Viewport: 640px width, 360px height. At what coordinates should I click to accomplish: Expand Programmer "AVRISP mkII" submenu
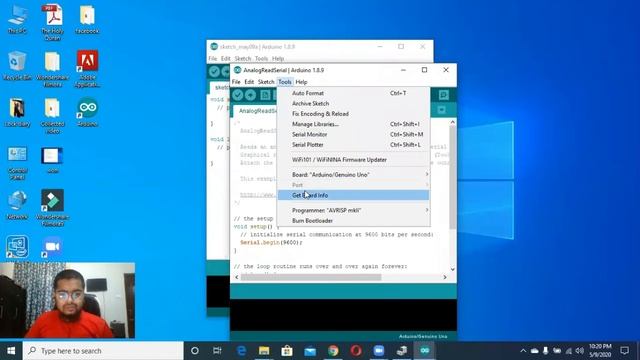(x=353, y=210)
